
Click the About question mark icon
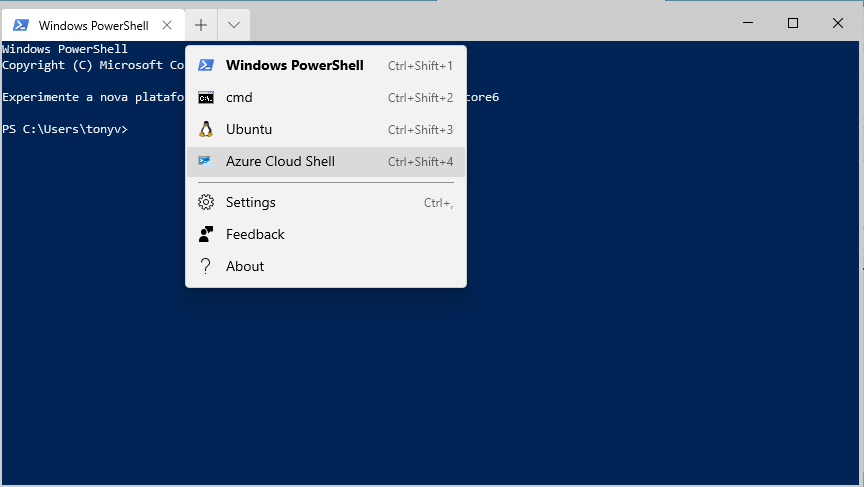pyautogui.click(x=206, y=266)
